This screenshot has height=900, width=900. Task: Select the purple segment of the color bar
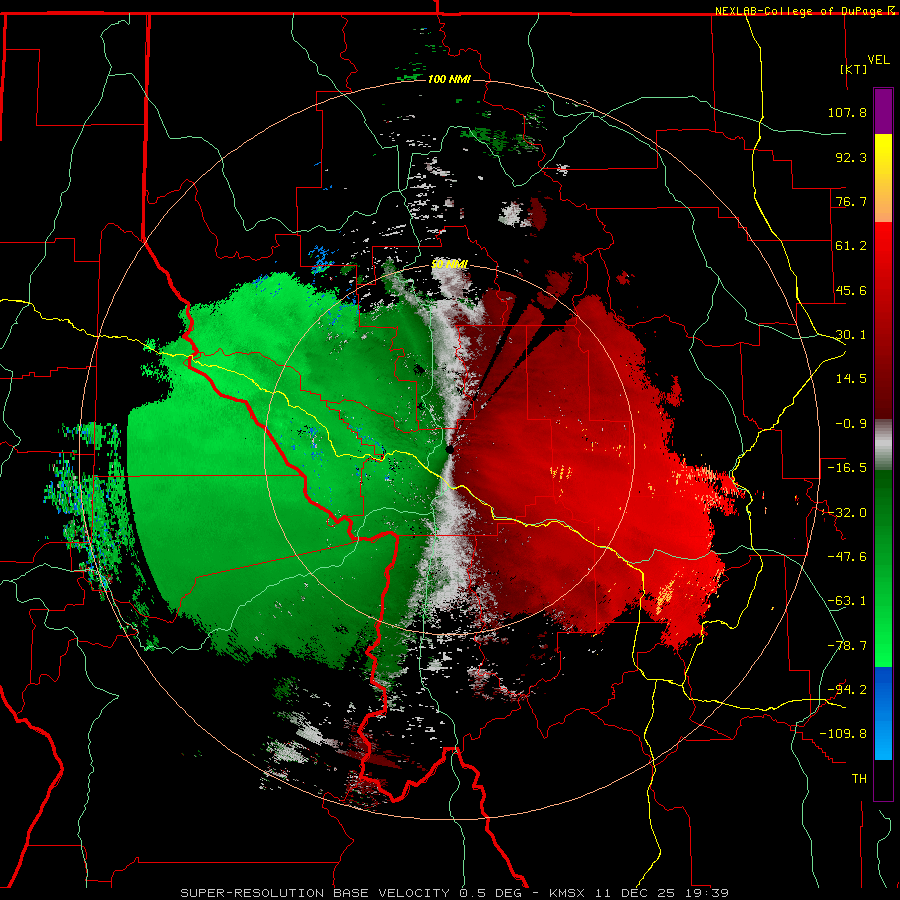coord(883,111)
